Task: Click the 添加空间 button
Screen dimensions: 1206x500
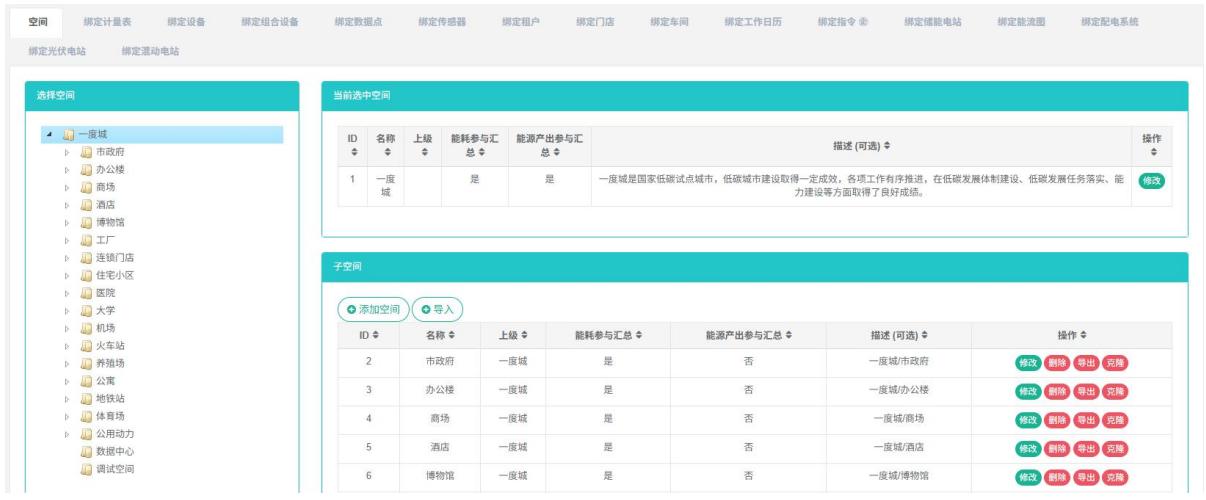Action: (372, 310)
